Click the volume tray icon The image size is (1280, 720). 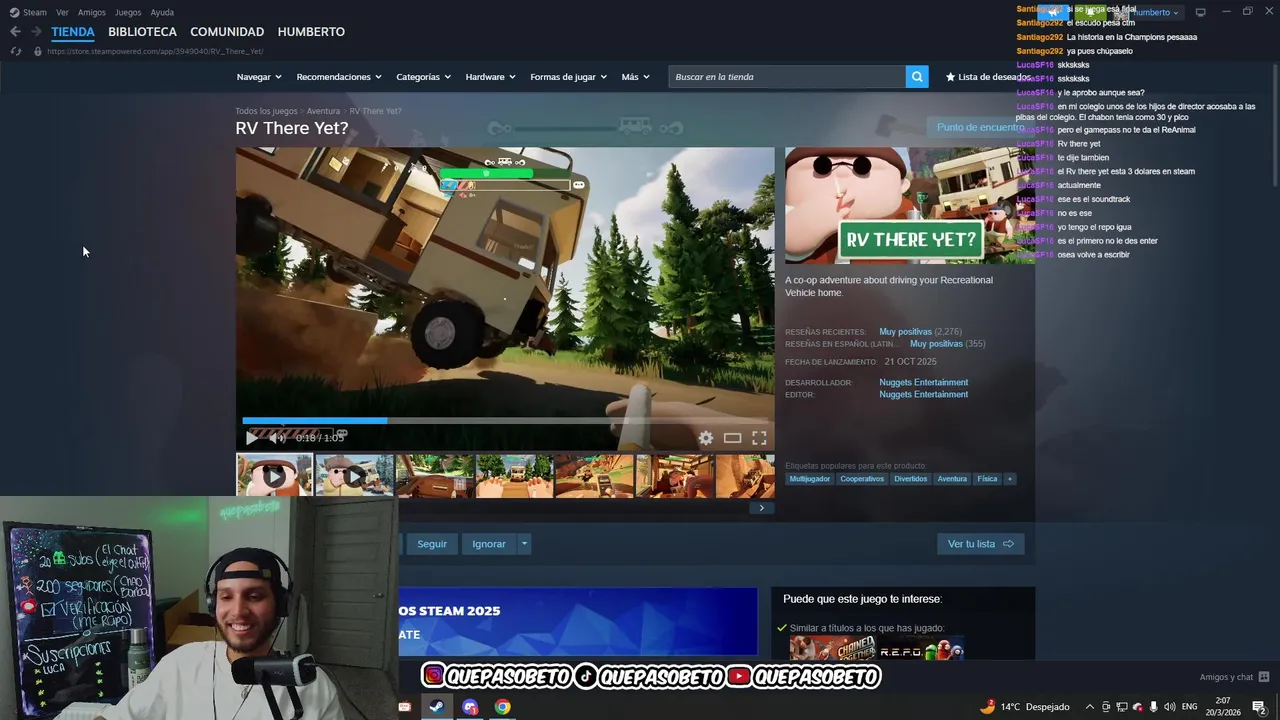(1169, 707)
